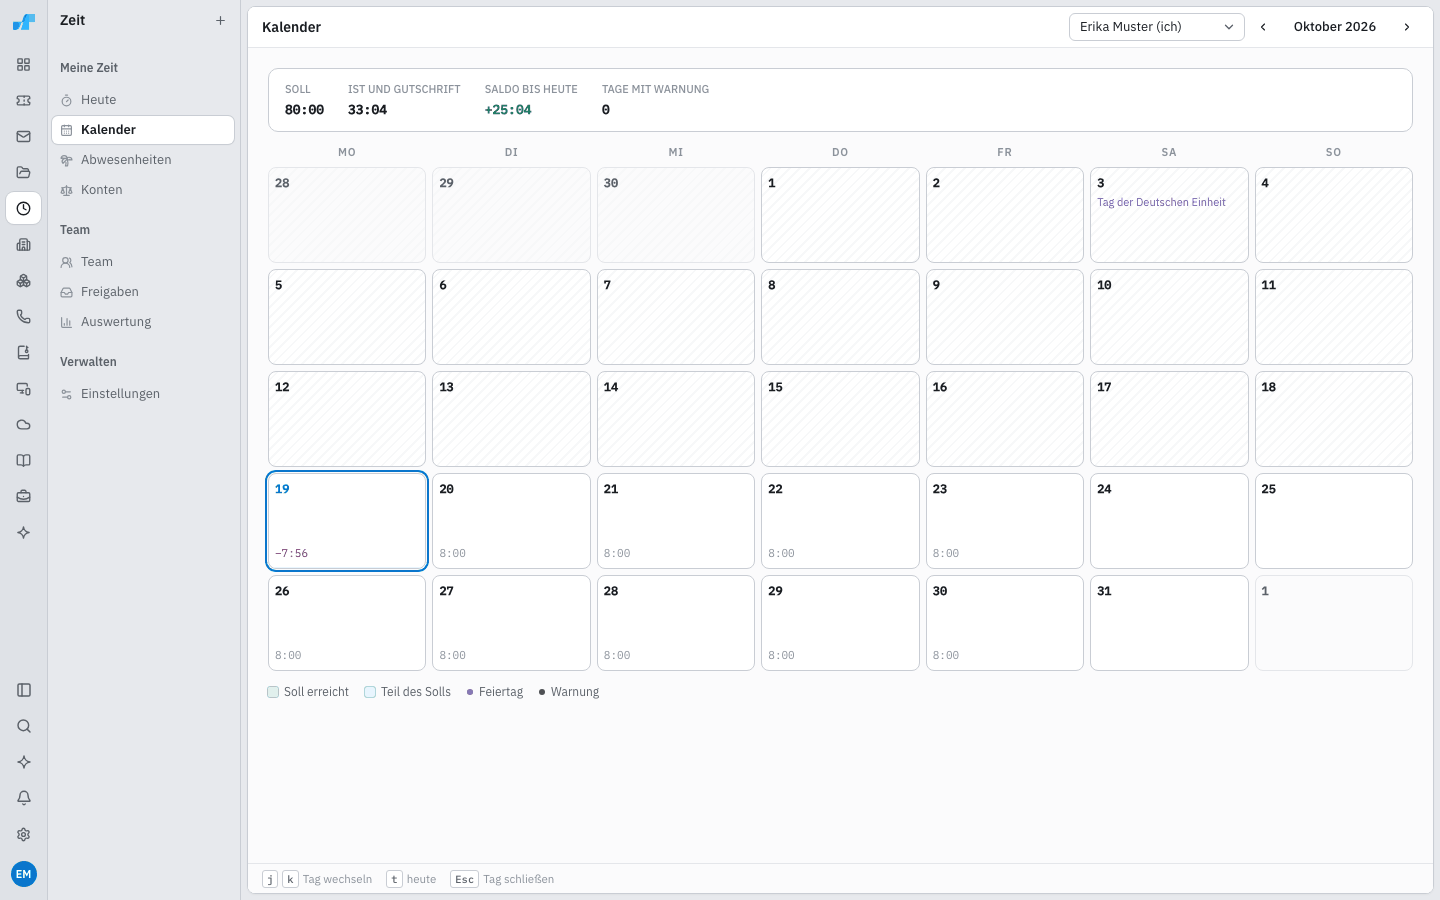Open the gear settings icon in the rail
This screenshot has width=1440, height=900.
(x=24, y=834)
